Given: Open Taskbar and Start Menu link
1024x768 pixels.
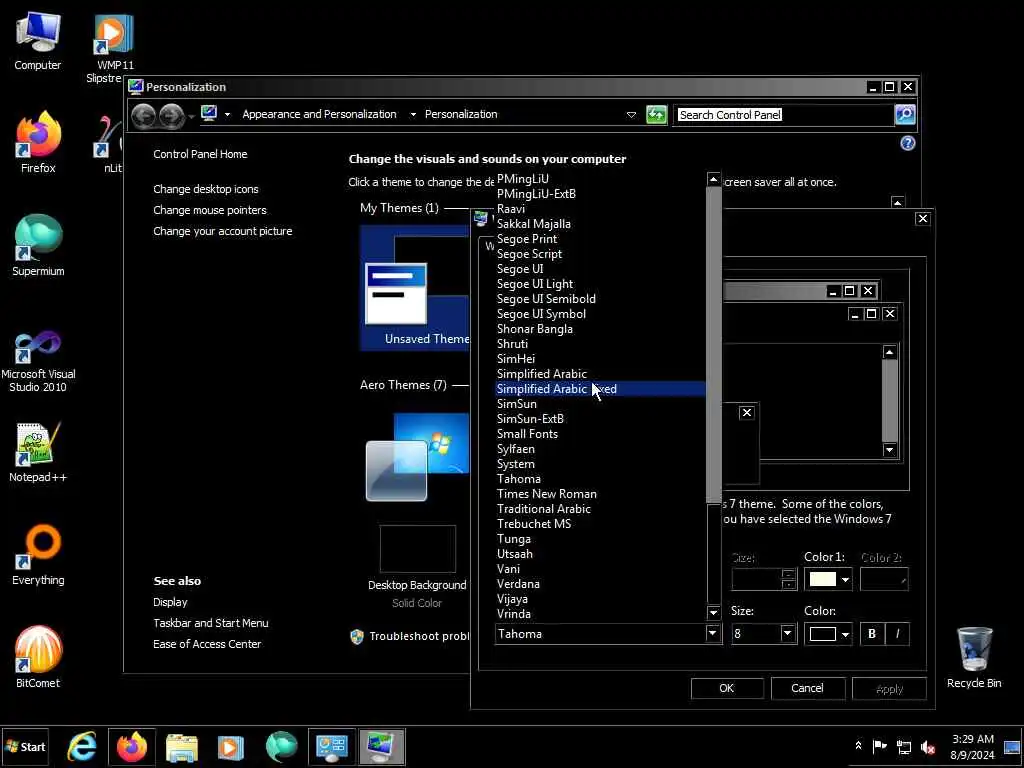Looking at the screenshot, I should click(210, 623).
